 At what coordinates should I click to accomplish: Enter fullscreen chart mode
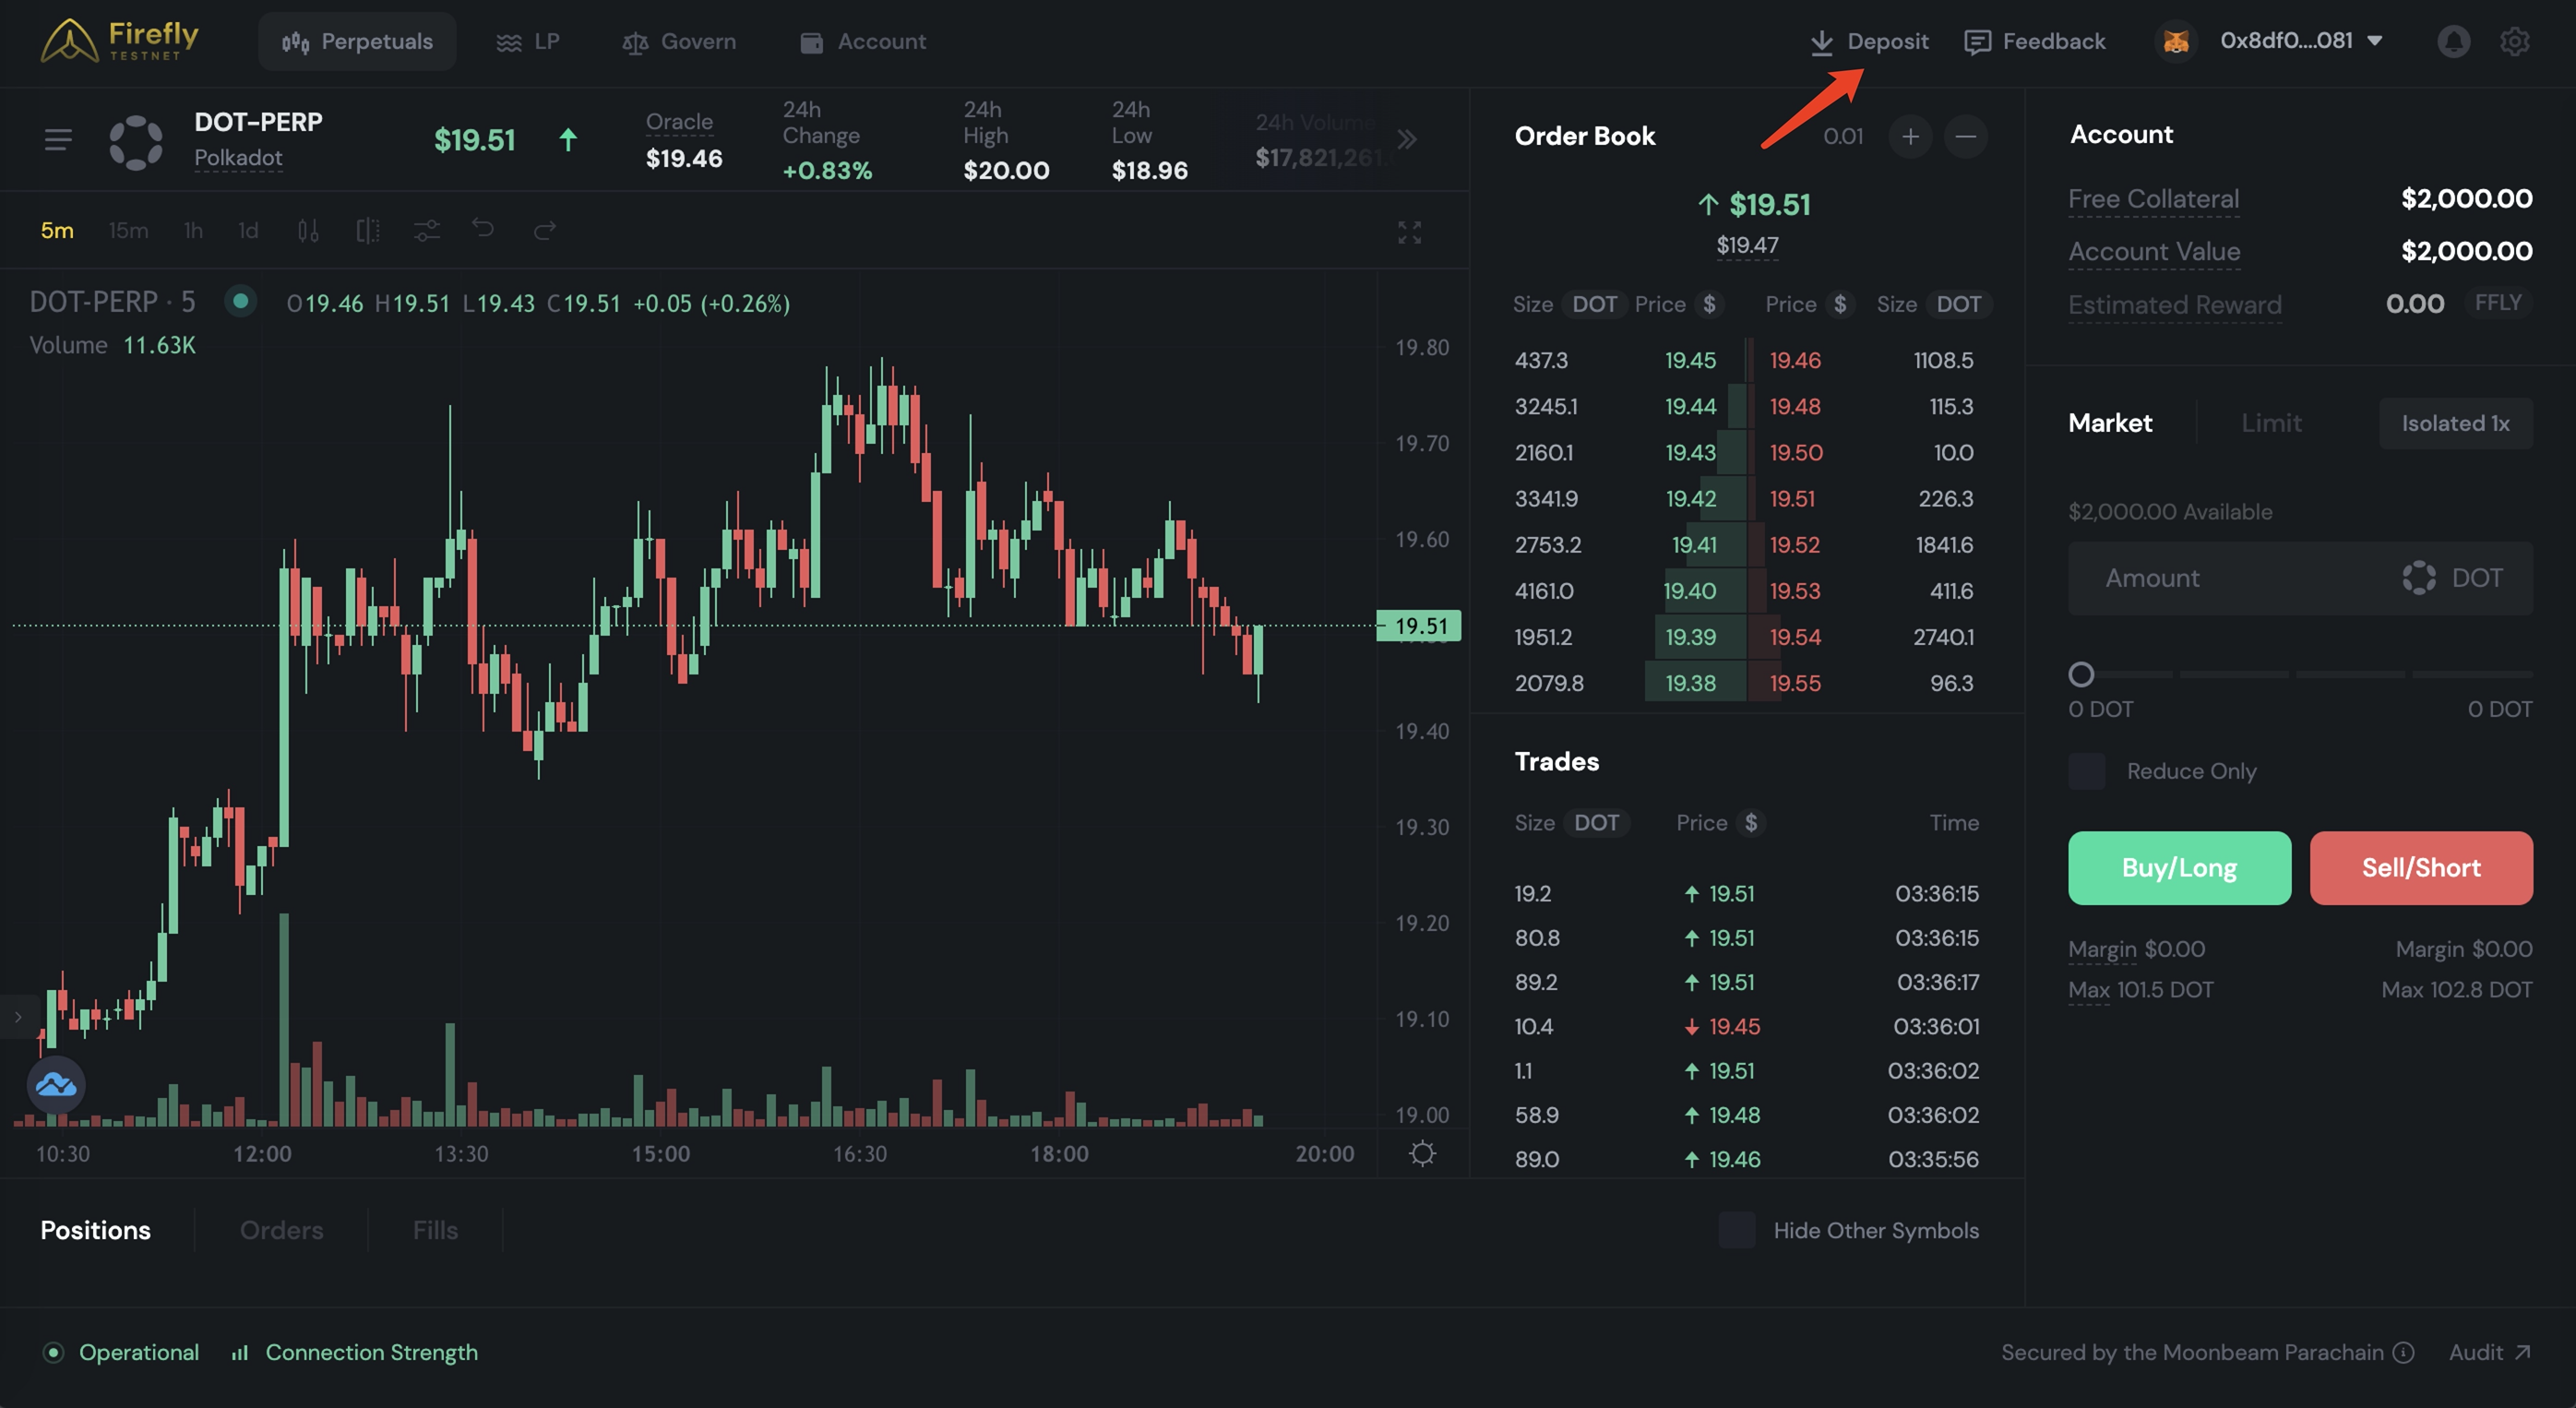1409,232
